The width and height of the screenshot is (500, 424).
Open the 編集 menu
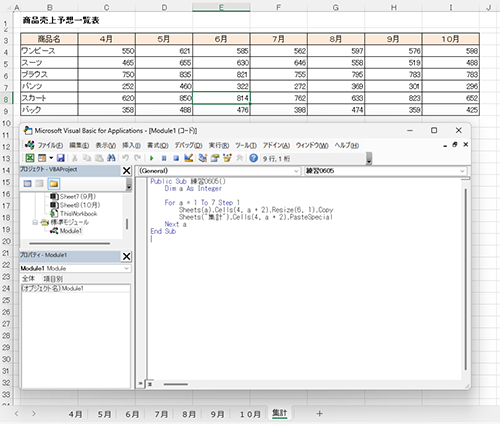(79, 145)
